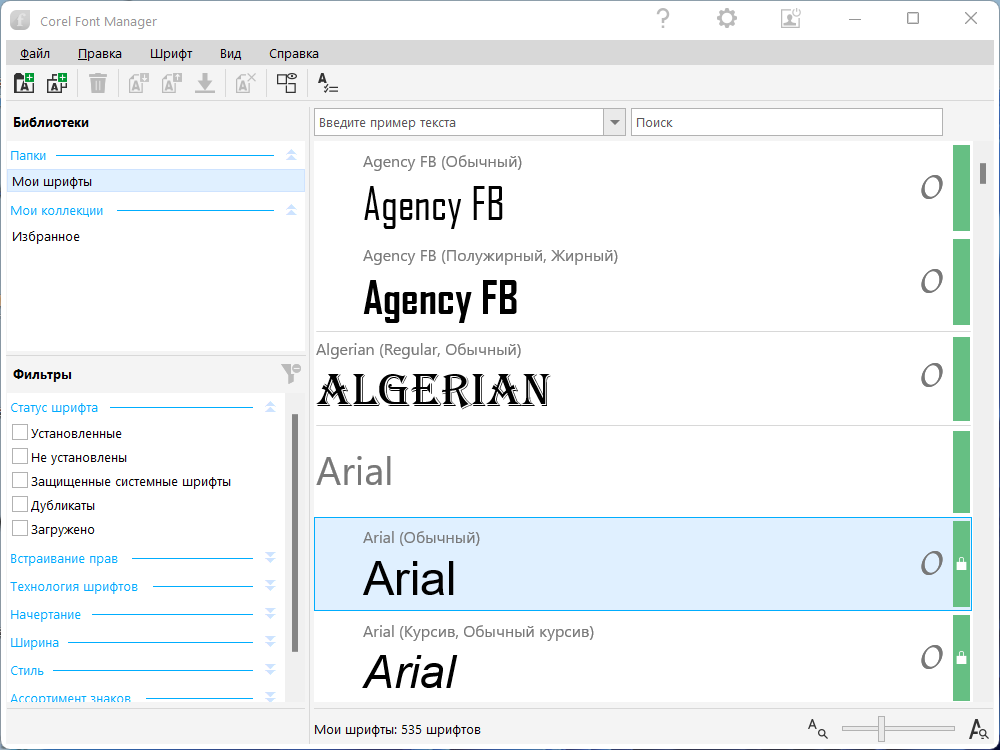Click the lock icon on Arial (Курсив)
The image size is (1000, 750).
[x=961, y=658]
